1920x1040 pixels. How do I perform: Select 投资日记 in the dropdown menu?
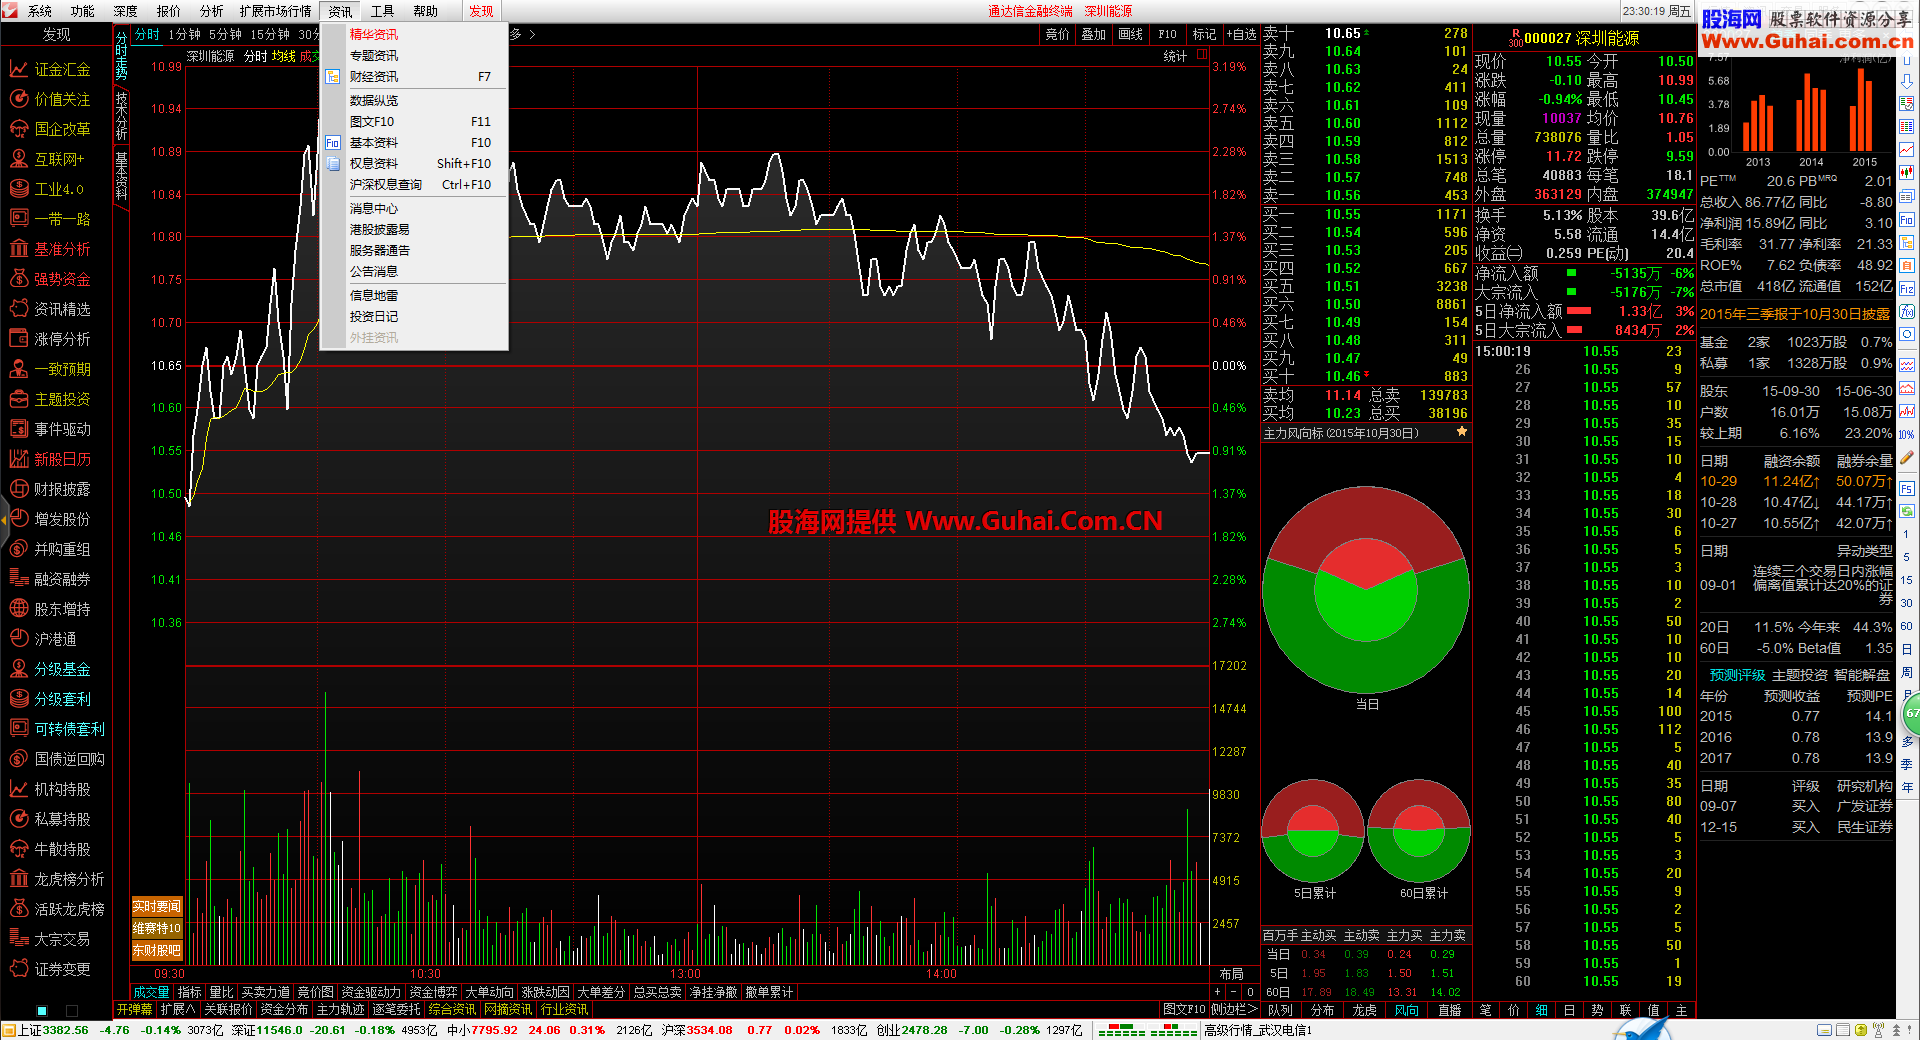414,316
